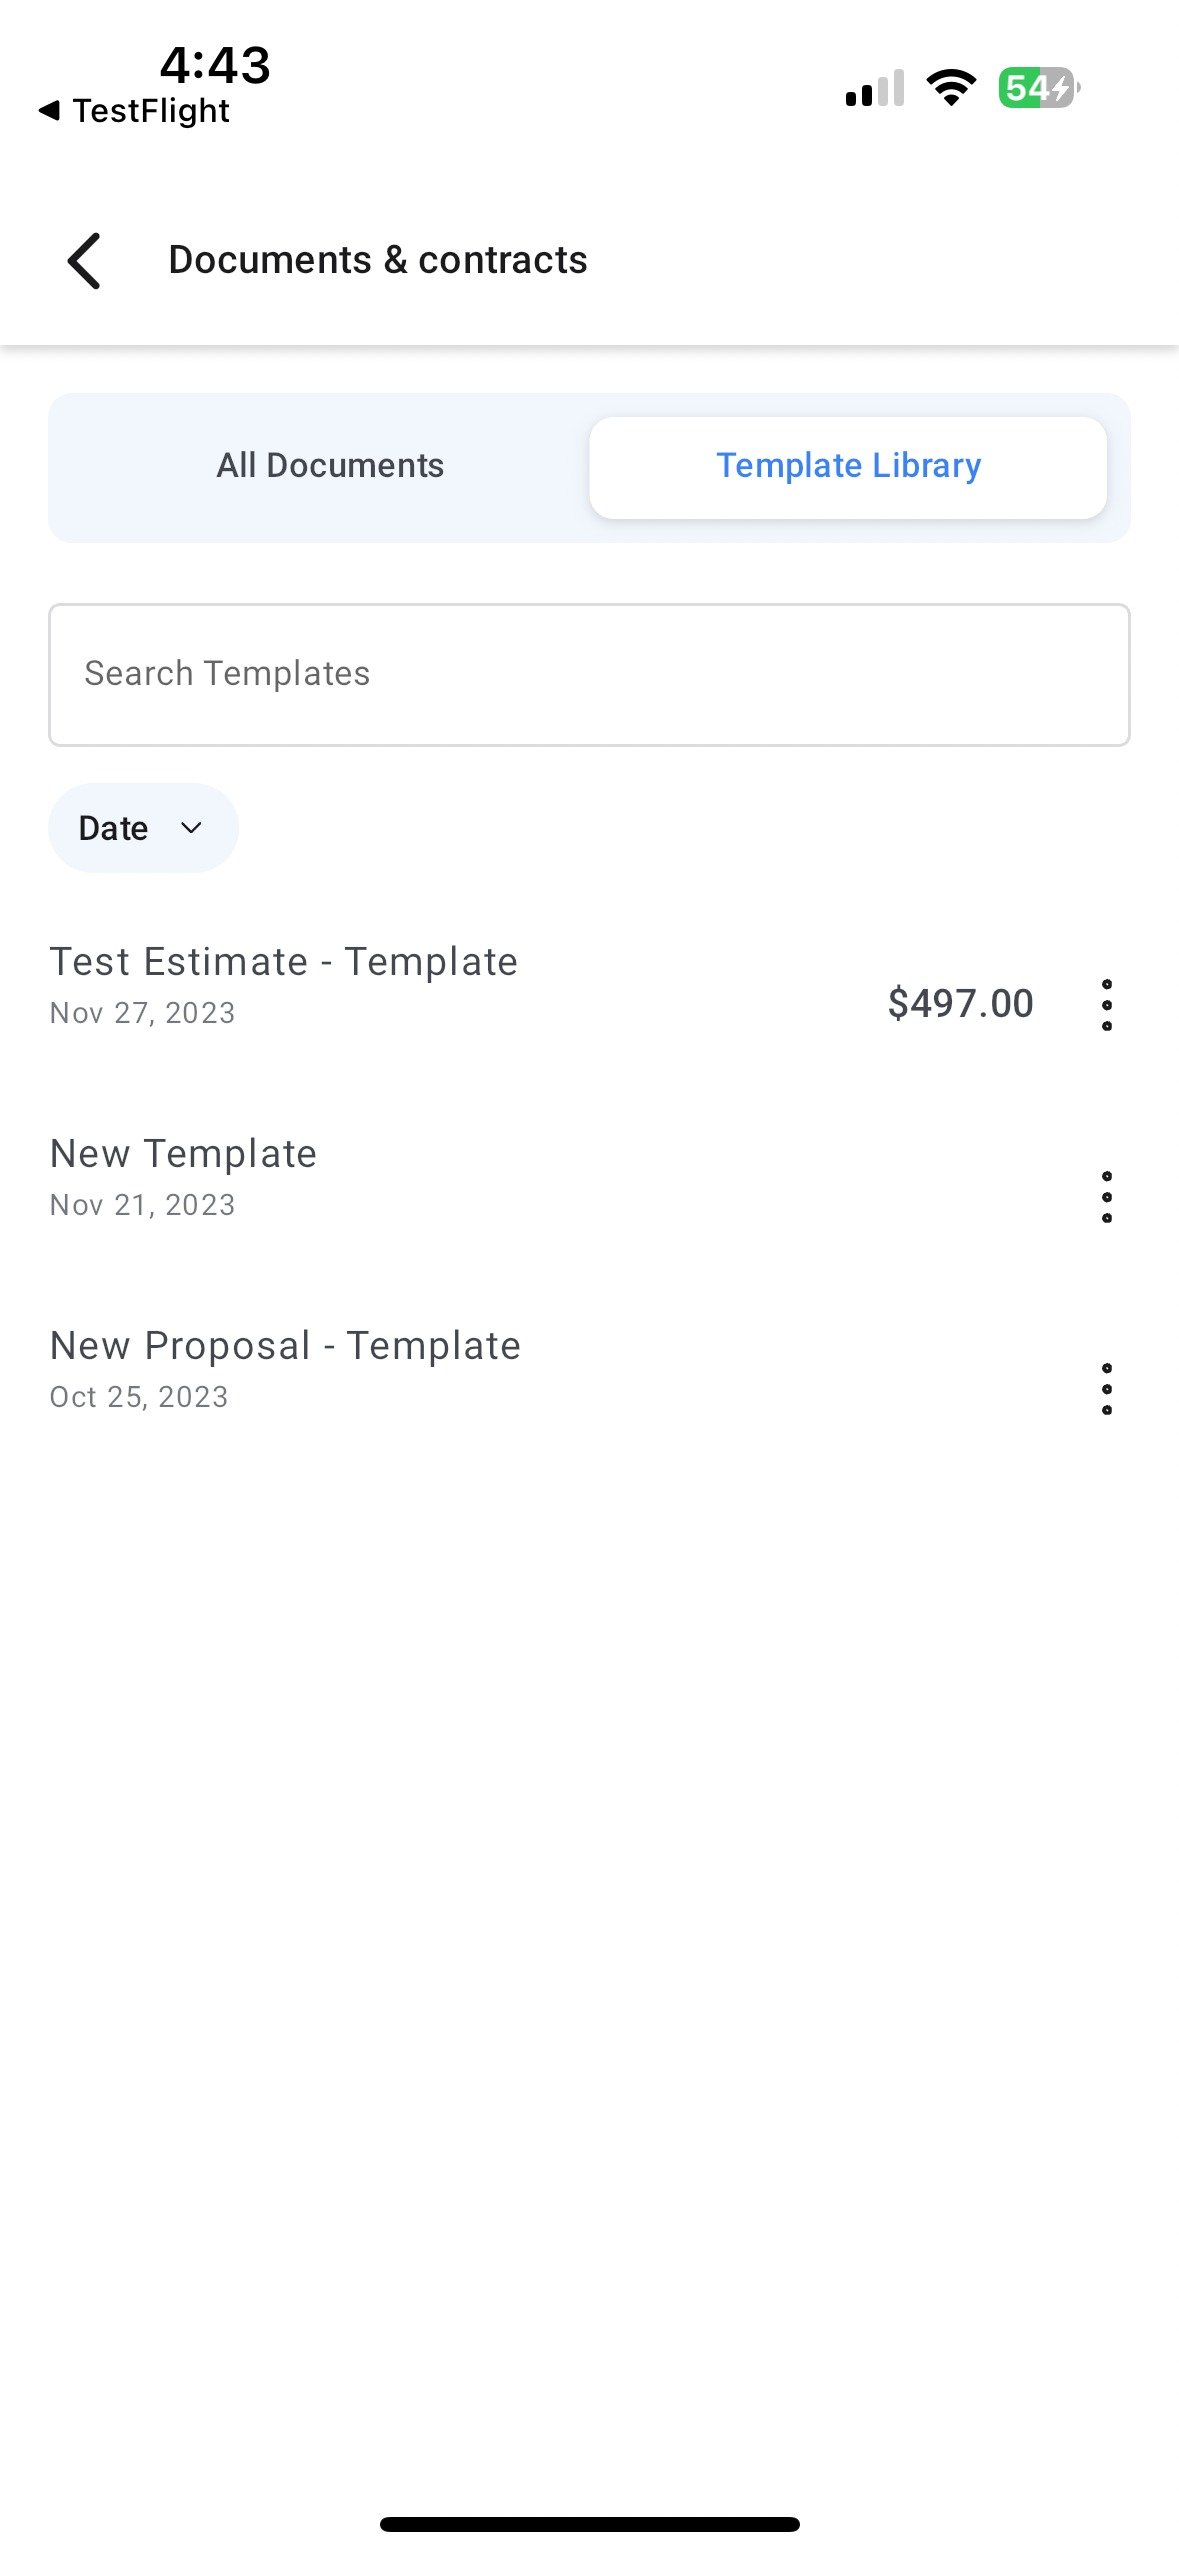Switch to the All Documents tab
The height and width of the screenshot is (2556, 1179).
(x=330, y=465)
